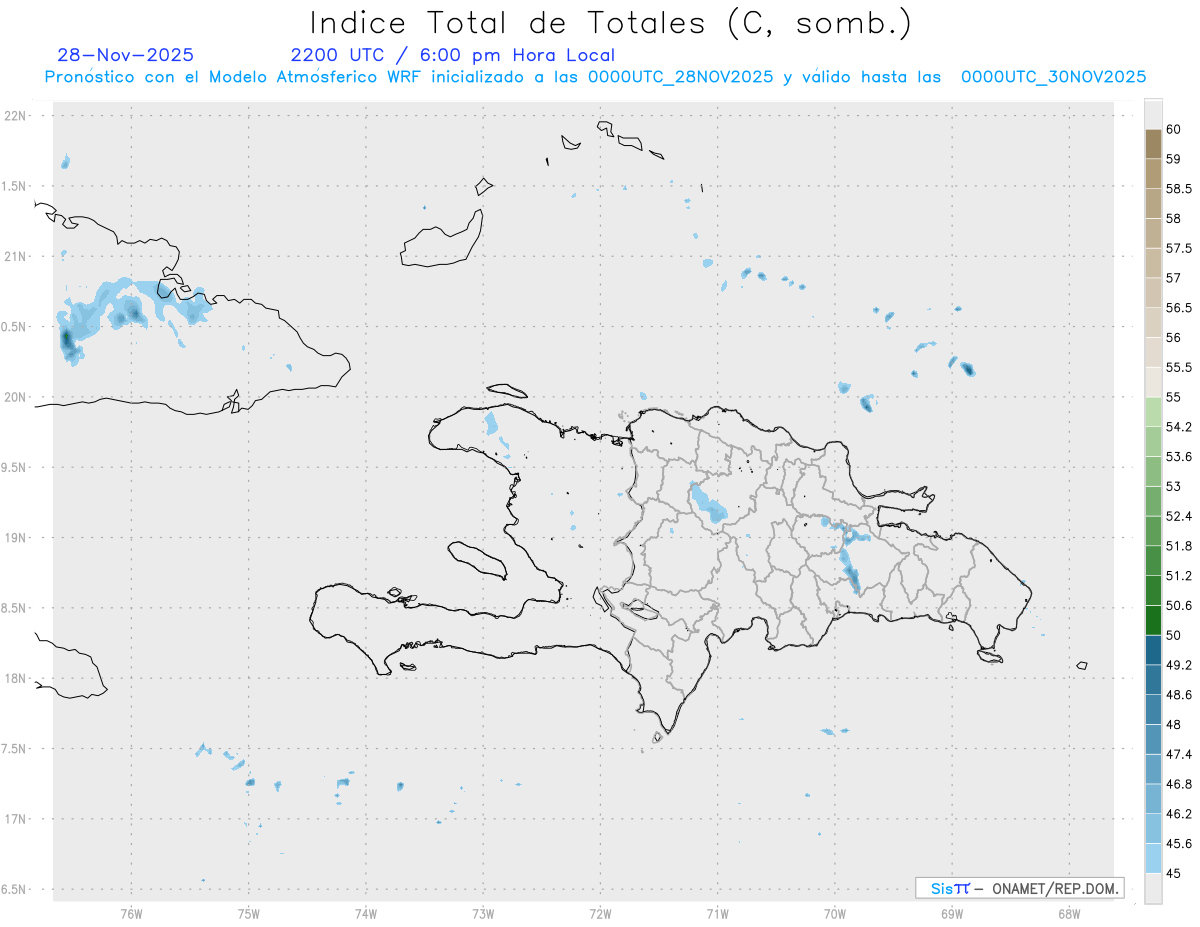Select the dark green colorbar band between 50.6 and 50
The image size is (1200, 927).
pos(1153,619)
